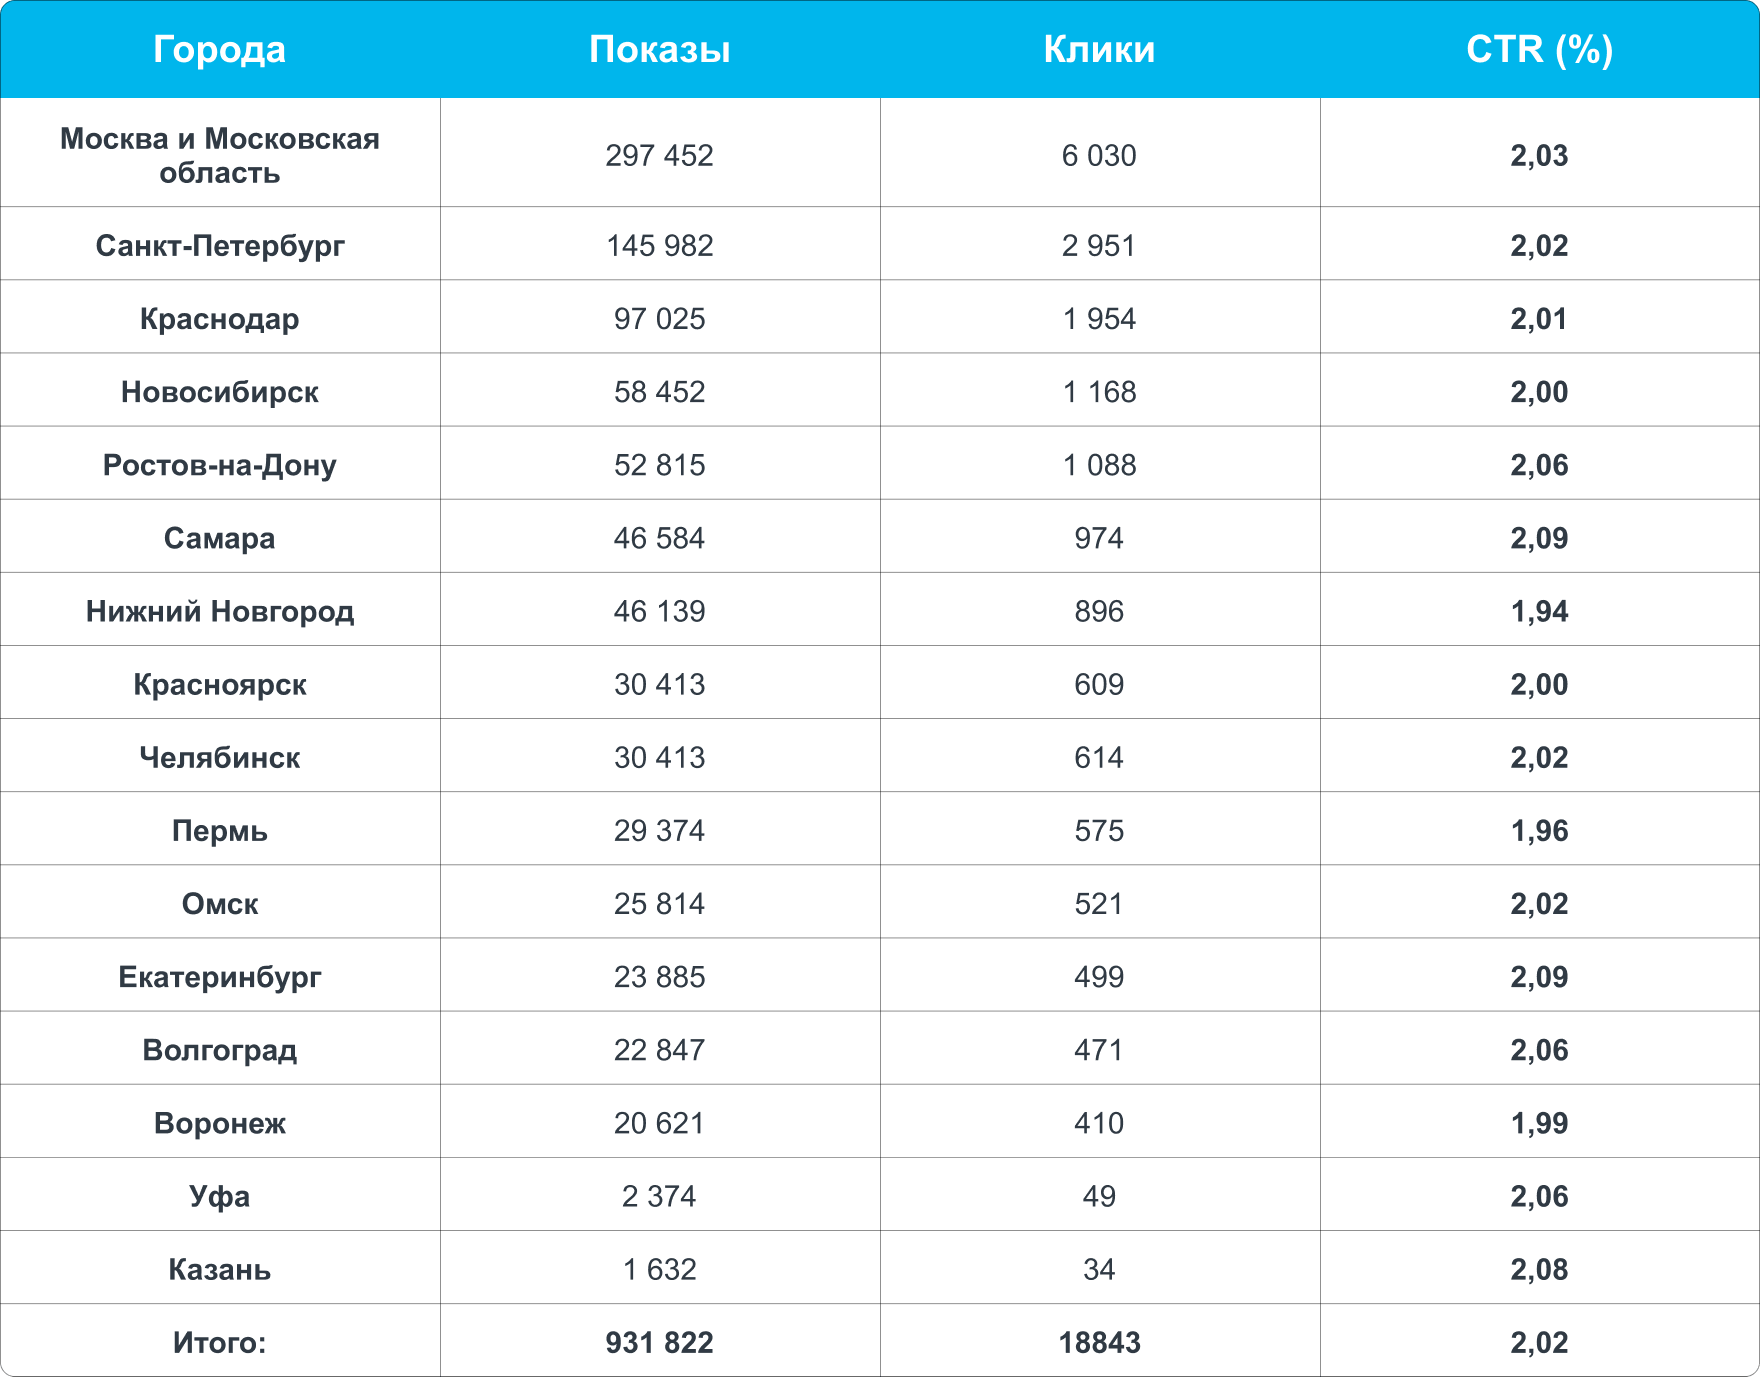Click CTR value 1,94 for Нижний Новгород
Screen dimensions: 1760x1377
click(x=1539, y=611)
